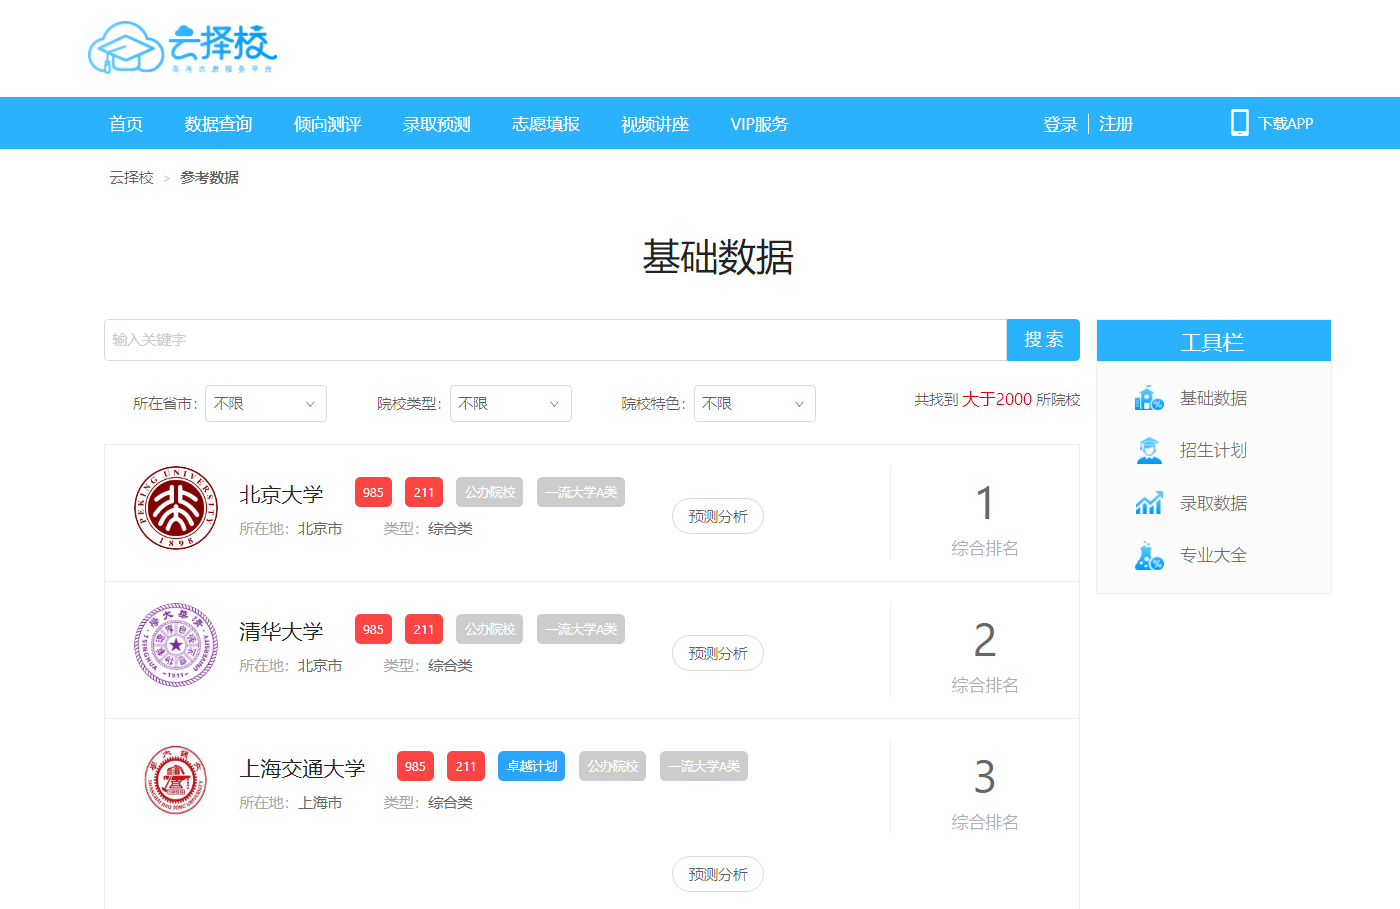Click the 专业大全 flask icon

1149,556
